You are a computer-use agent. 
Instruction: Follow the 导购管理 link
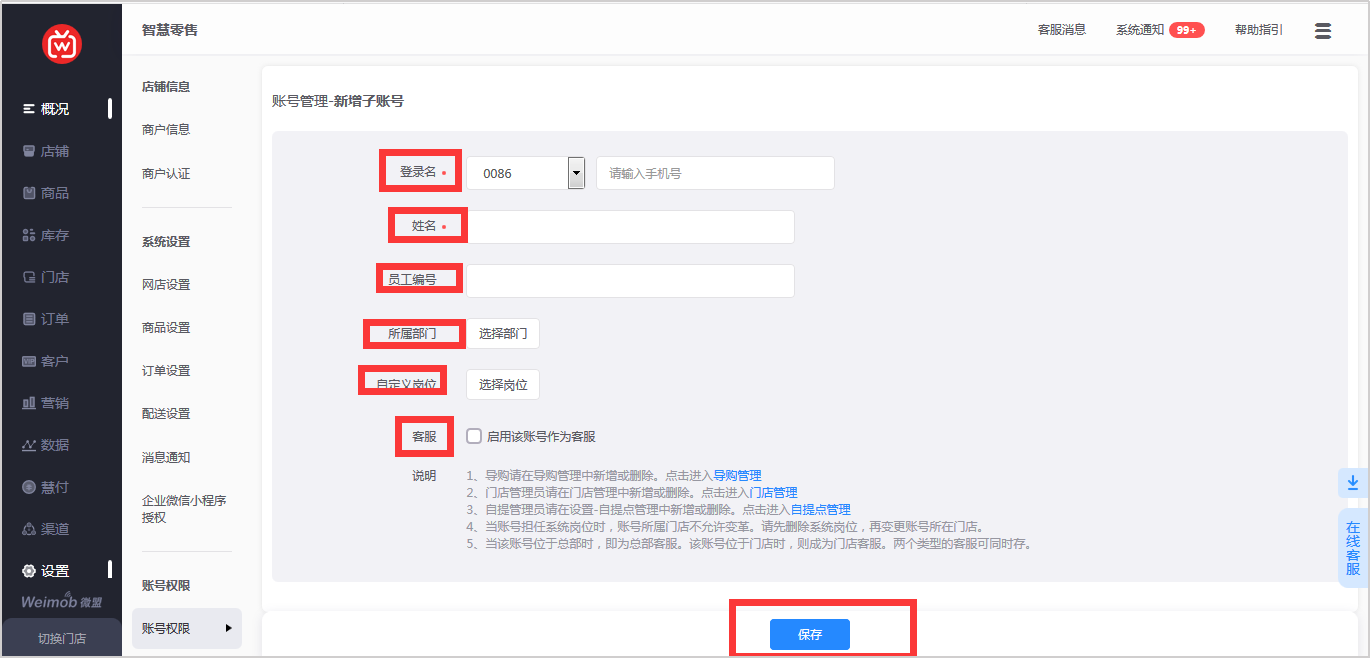point(737,475)
